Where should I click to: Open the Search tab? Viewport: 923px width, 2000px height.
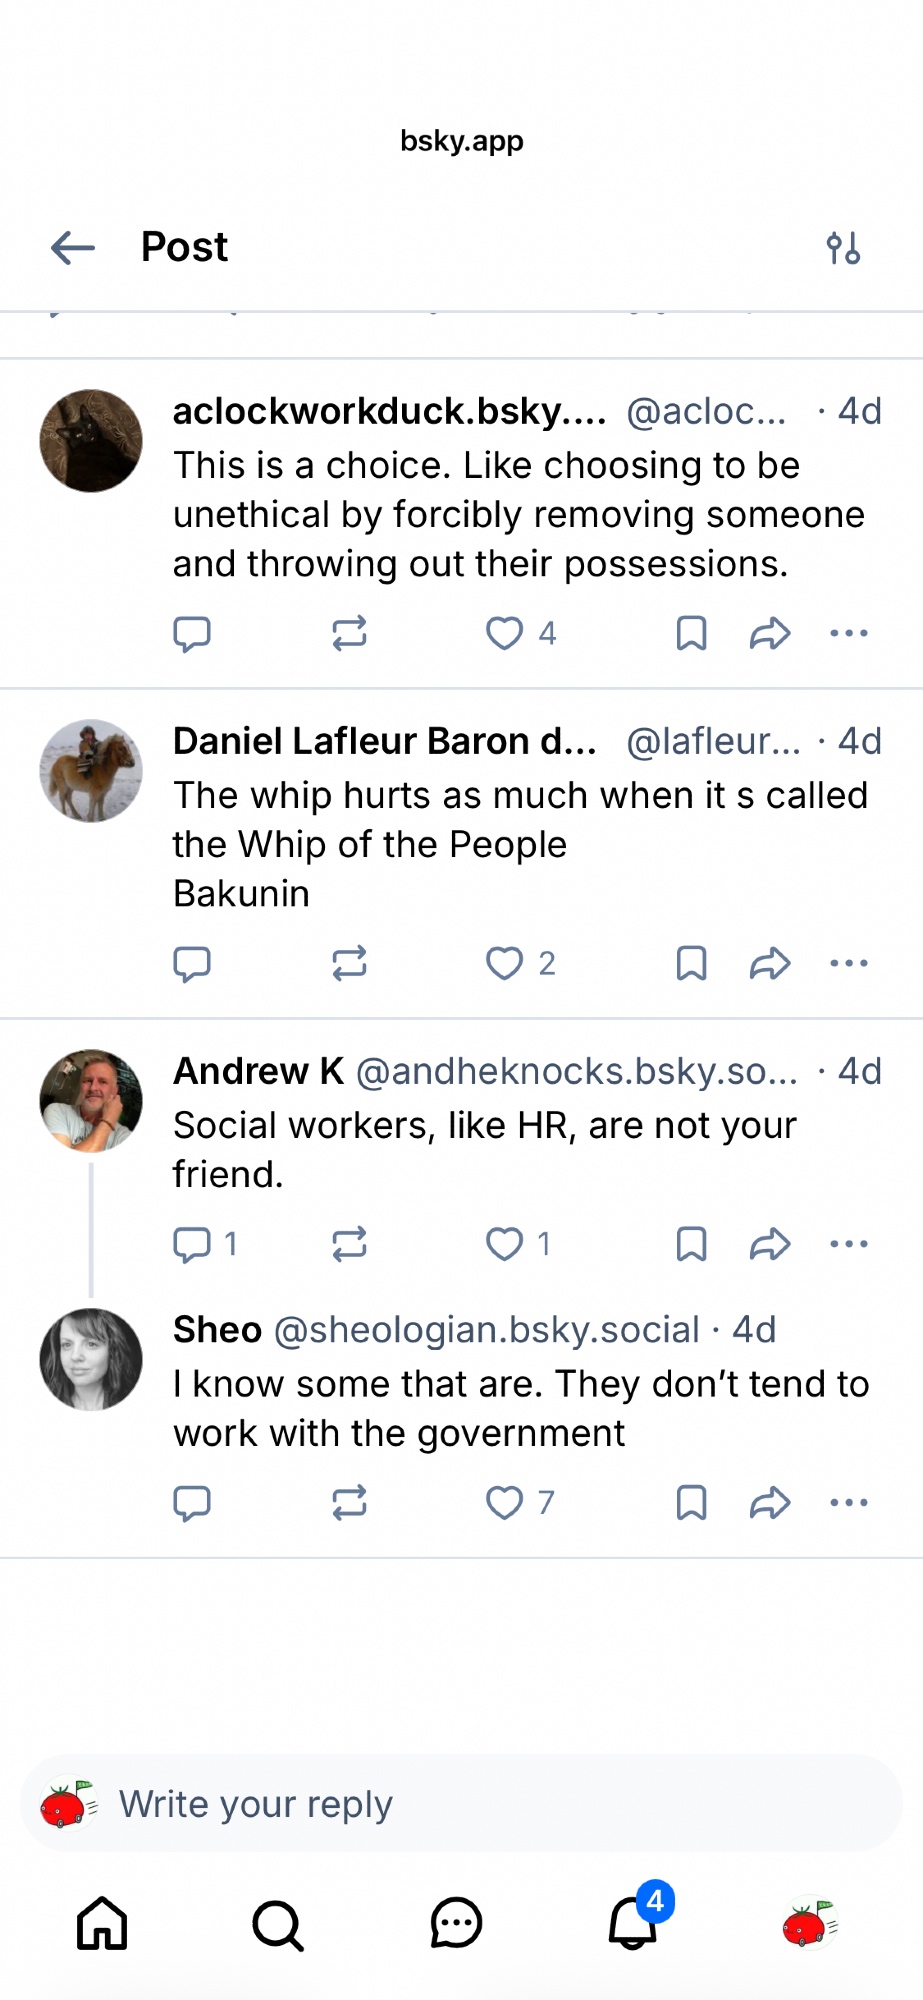[x=278, y=1923]
